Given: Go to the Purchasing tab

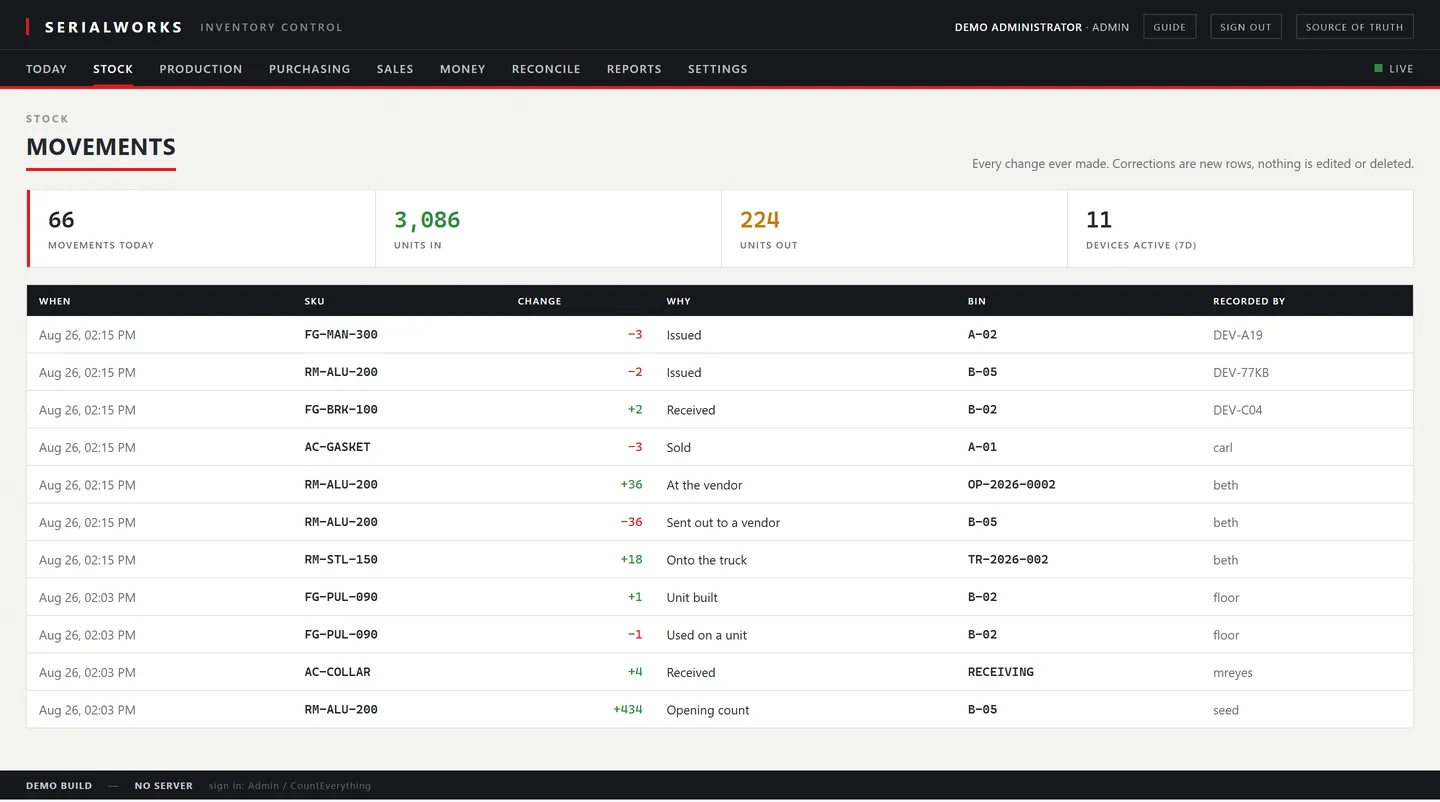Looking at the screenshot, I should (310, 69).
